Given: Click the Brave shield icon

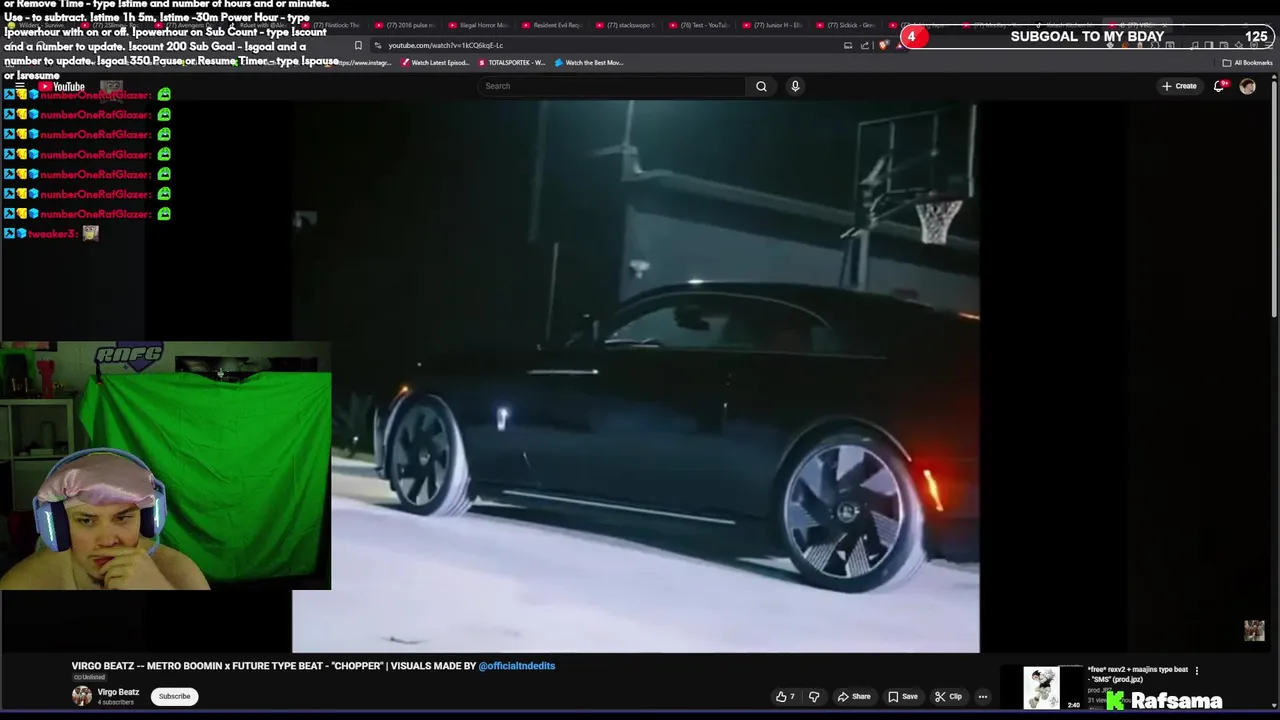Looking at the screenshot, I should pyautogui.click(x=883, y=45).
